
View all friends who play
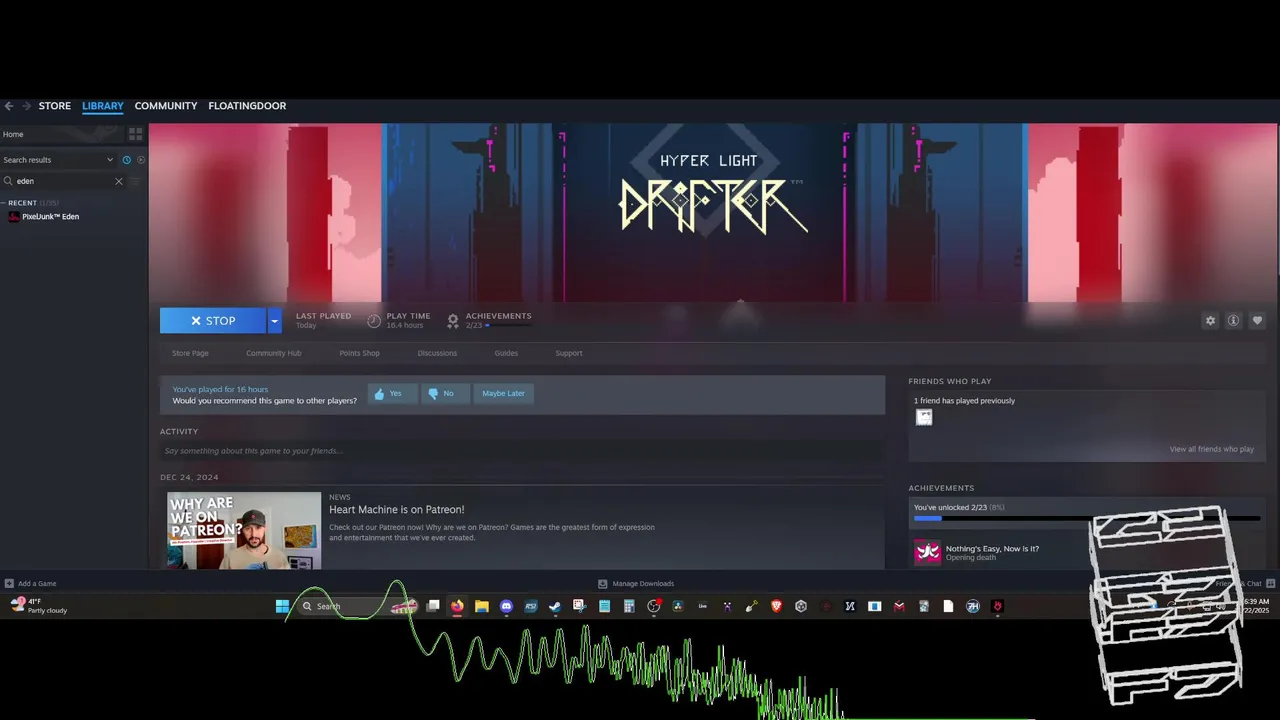[x=1211, y=449]
